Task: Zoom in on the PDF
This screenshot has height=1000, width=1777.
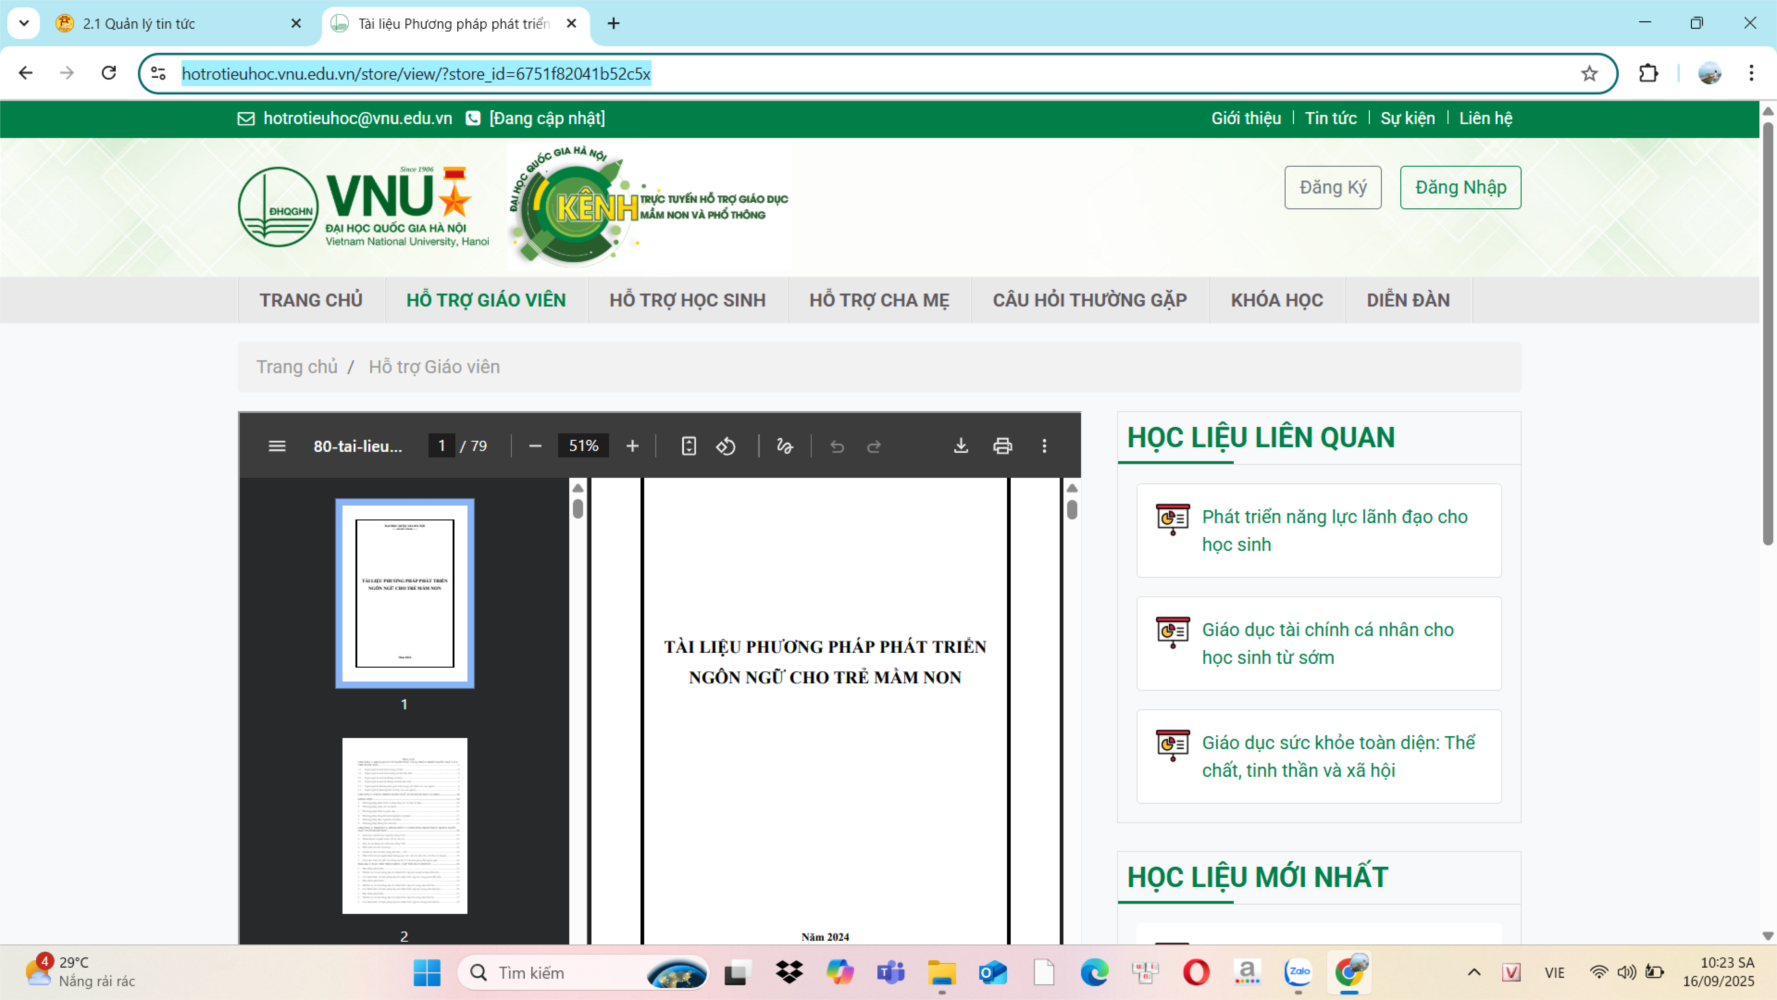Action: 632,446
